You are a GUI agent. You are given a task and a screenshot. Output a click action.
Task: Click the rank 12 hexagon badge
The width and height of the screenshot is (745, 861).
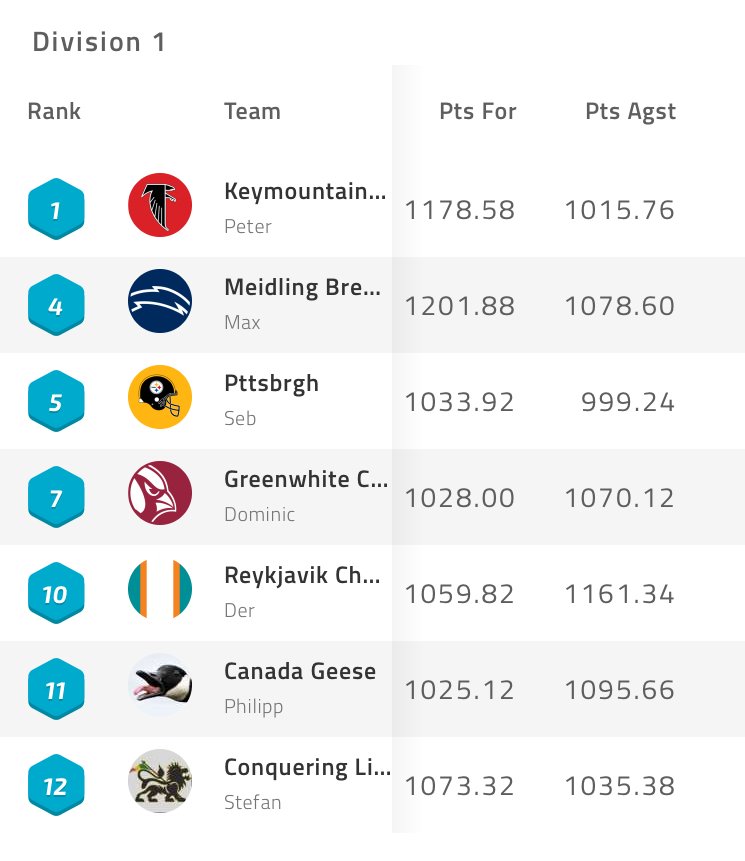[56, 785]
